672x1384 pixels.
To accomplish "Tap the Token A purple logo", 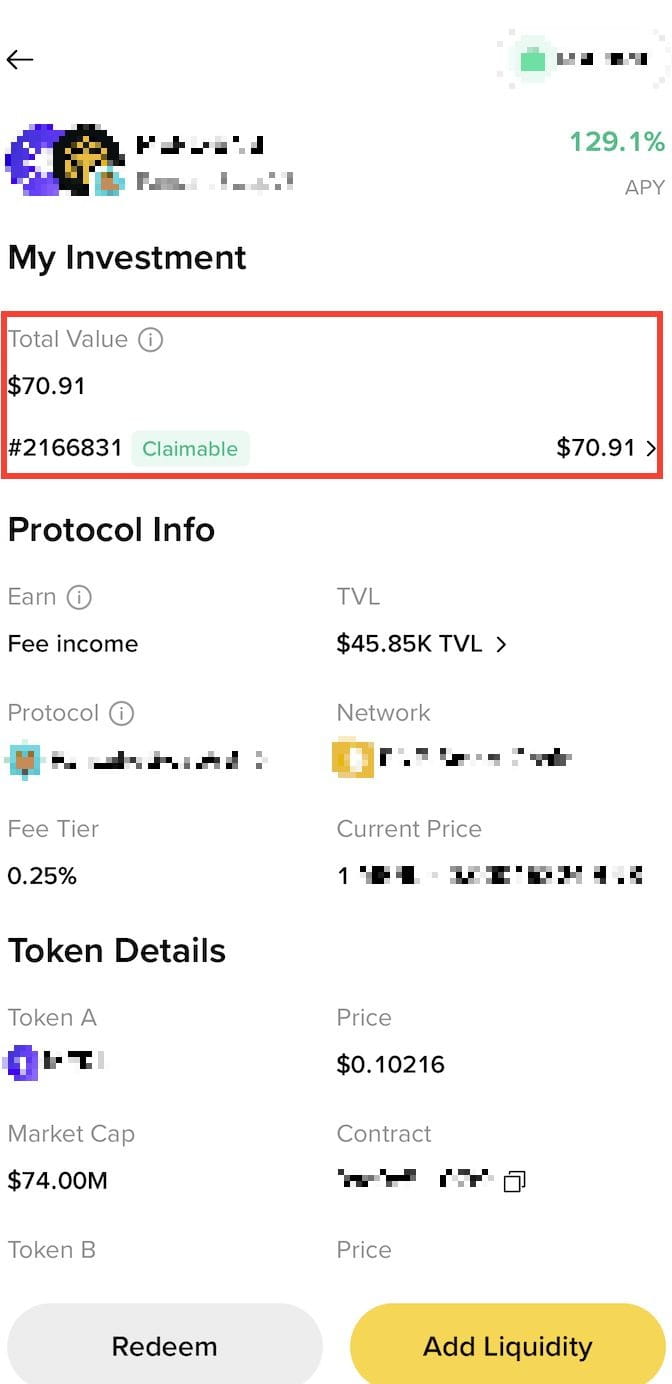I will 22,1063.
